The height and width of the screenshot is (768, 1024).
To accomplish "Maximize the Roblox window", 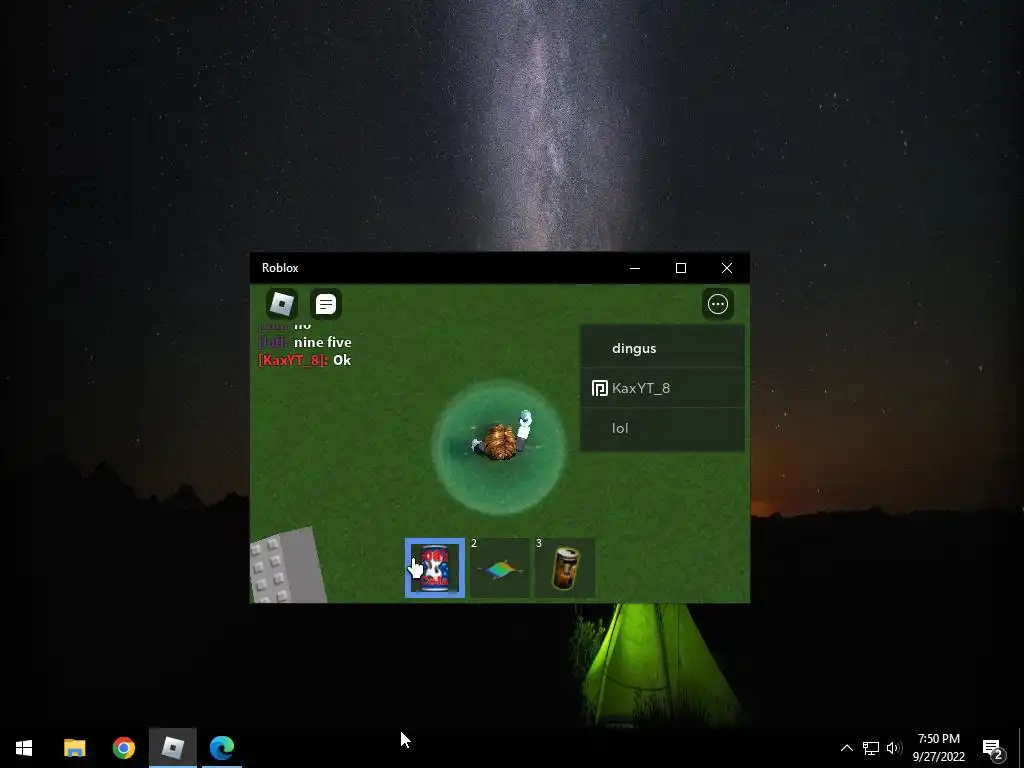I will [680, 268].
